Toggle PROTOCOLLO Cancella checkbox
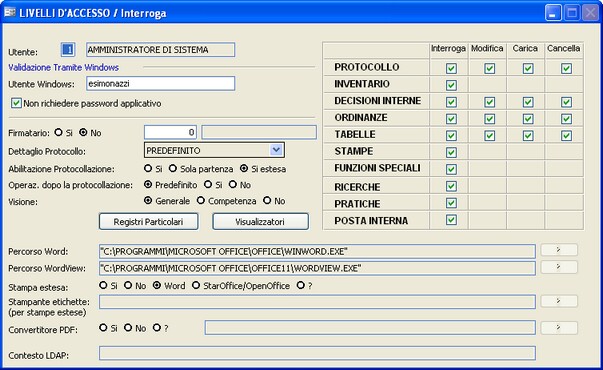Viewport: 603px width, 370px height. (x=566, y=68)
